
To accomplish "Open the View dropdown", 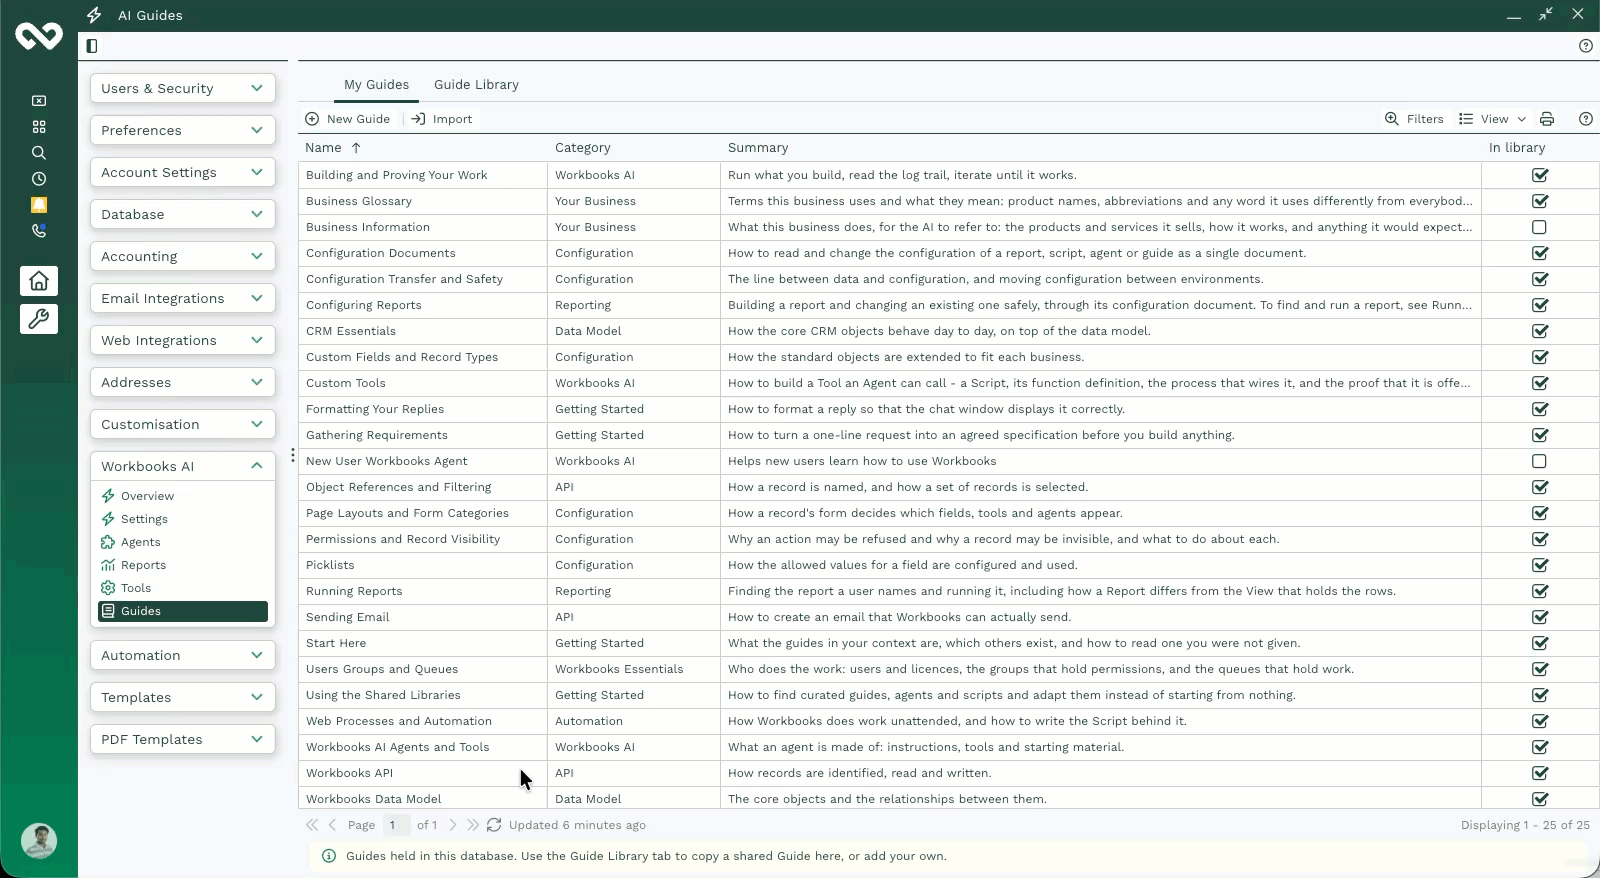I will coord(1493,119).
